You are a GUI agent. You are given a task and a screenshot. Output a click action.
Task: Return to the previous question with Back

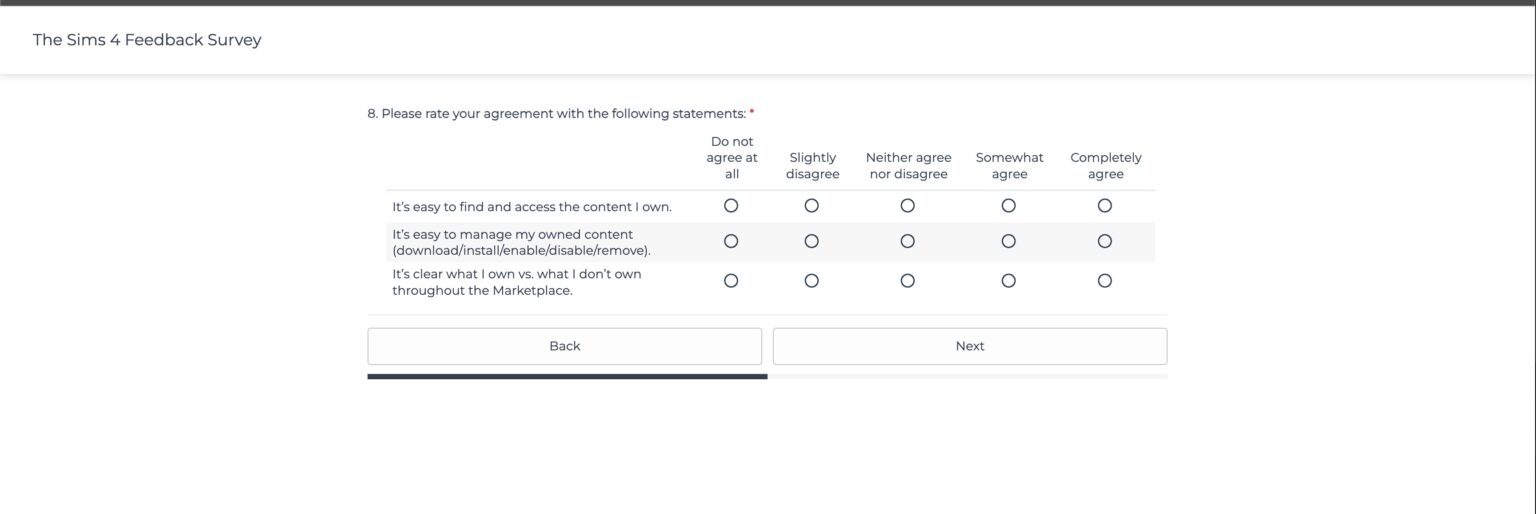564,346
